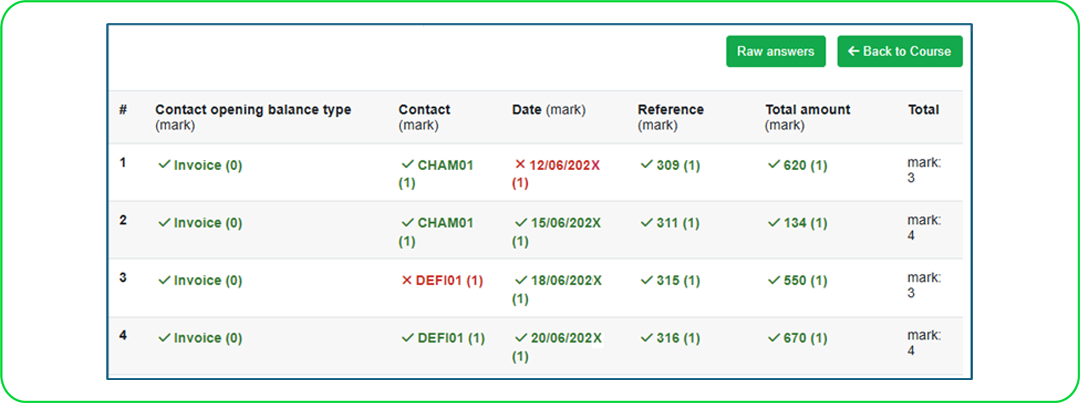Click the Back to Course button
This screenshot has width=1080, height=403.
899,51
